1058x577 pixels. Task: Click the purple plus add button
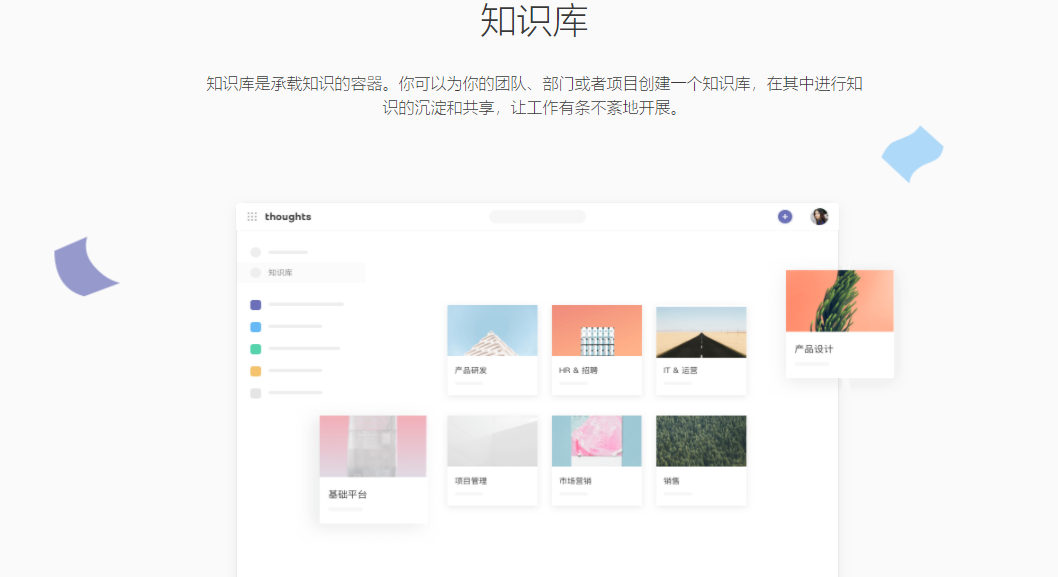[785, 217]
